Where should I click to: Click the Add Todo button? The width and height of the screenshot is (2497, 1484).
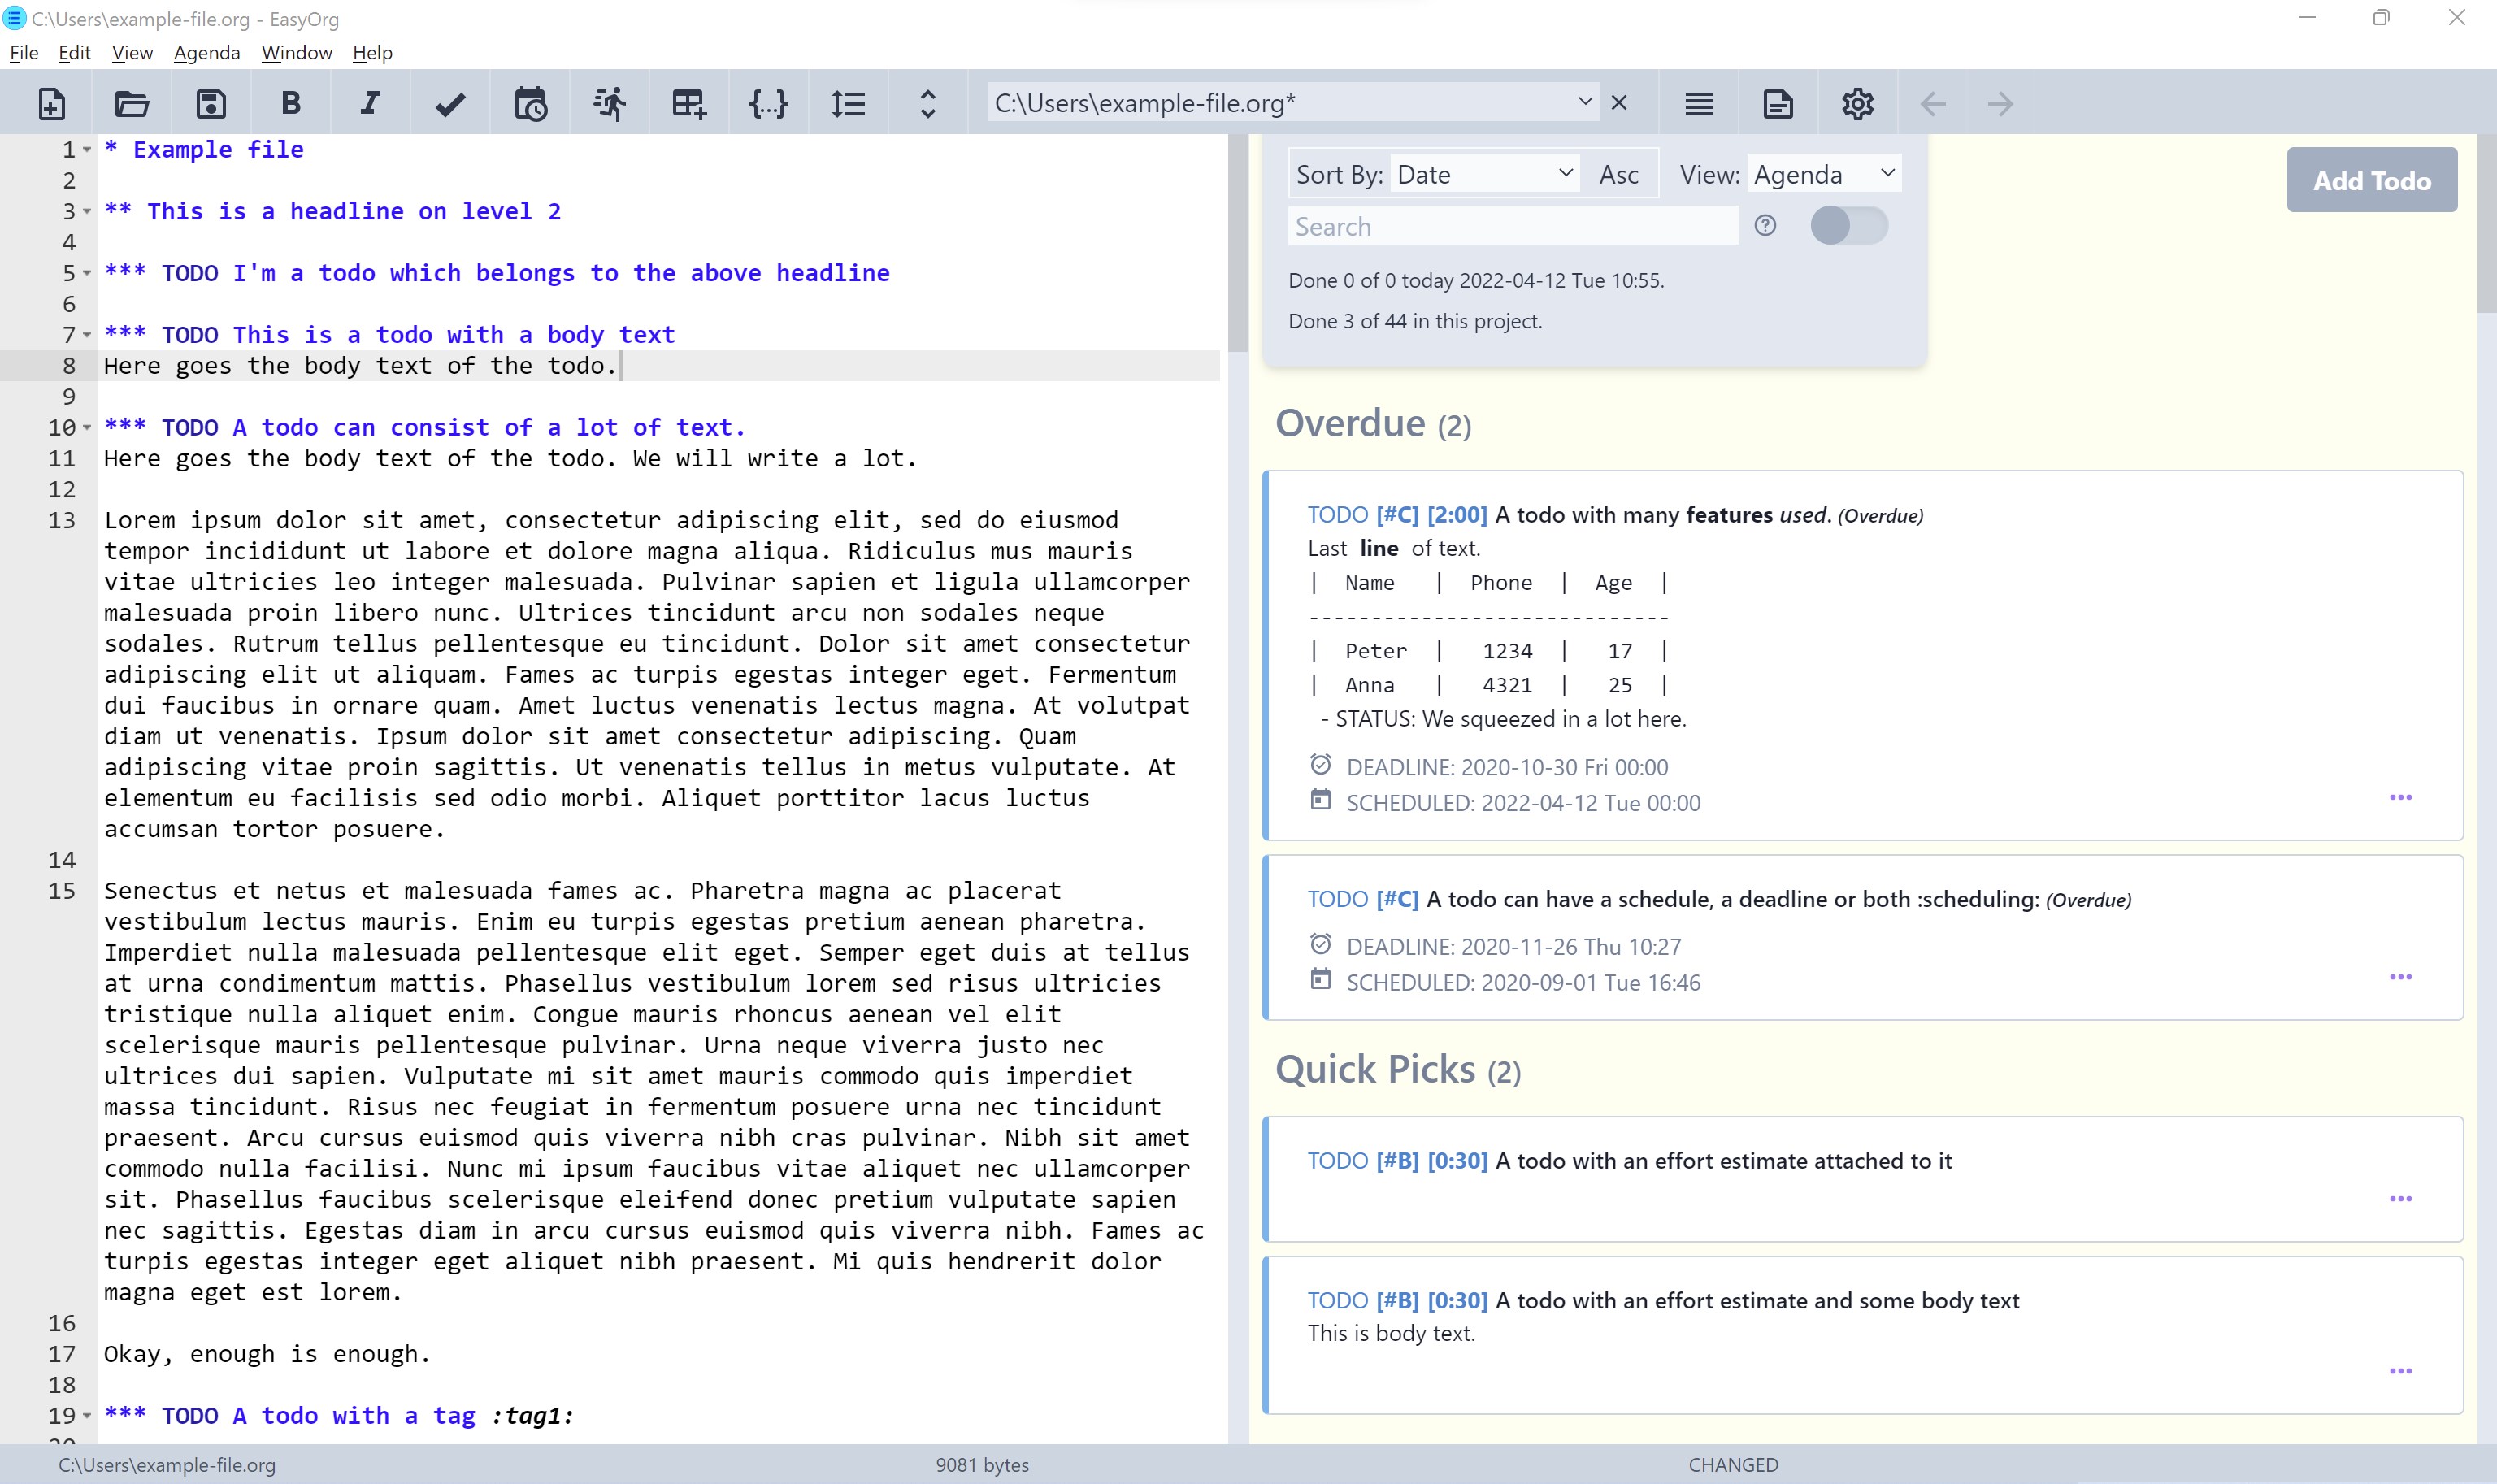click(x=2371, y=180)
